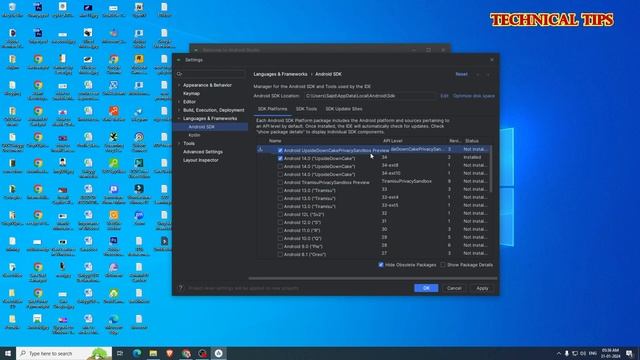Expand Appearance & Behavior settings section
Screen dimensions: 640x360
(x=179, y=85)
